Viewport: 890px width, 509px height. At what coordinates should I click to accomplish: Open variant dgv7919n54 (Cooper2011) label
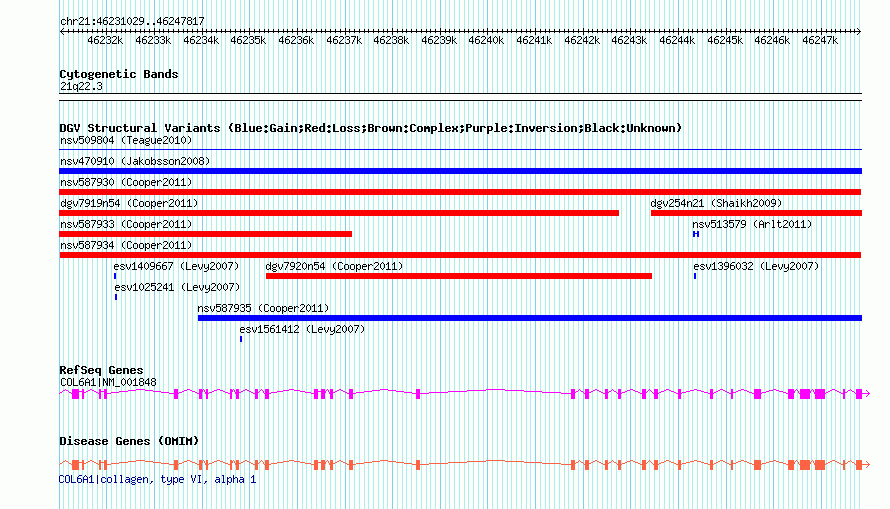pyautogui.click(x=129, y=203)
